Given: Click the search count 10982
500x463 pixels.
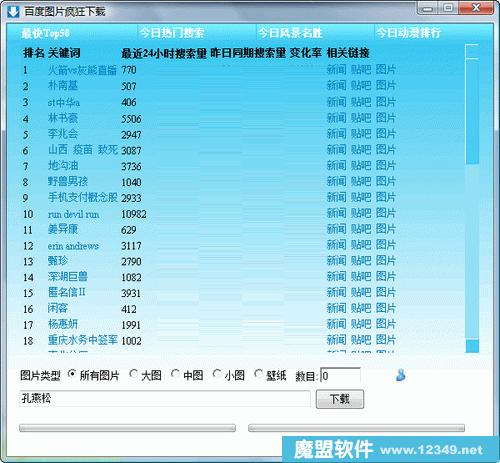Looking at the screenshot, I should pos(134,214).
